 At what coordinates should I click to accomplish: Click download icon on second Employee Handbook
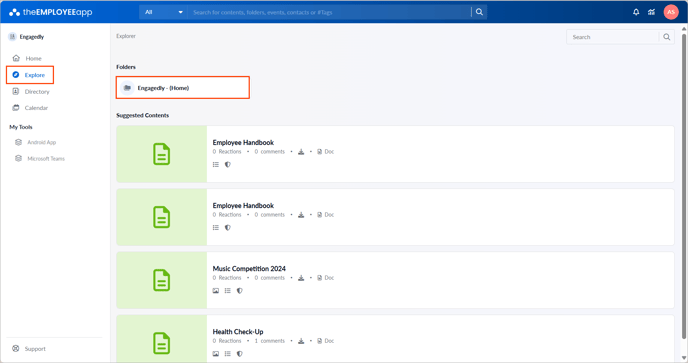(x=301, y=215)
